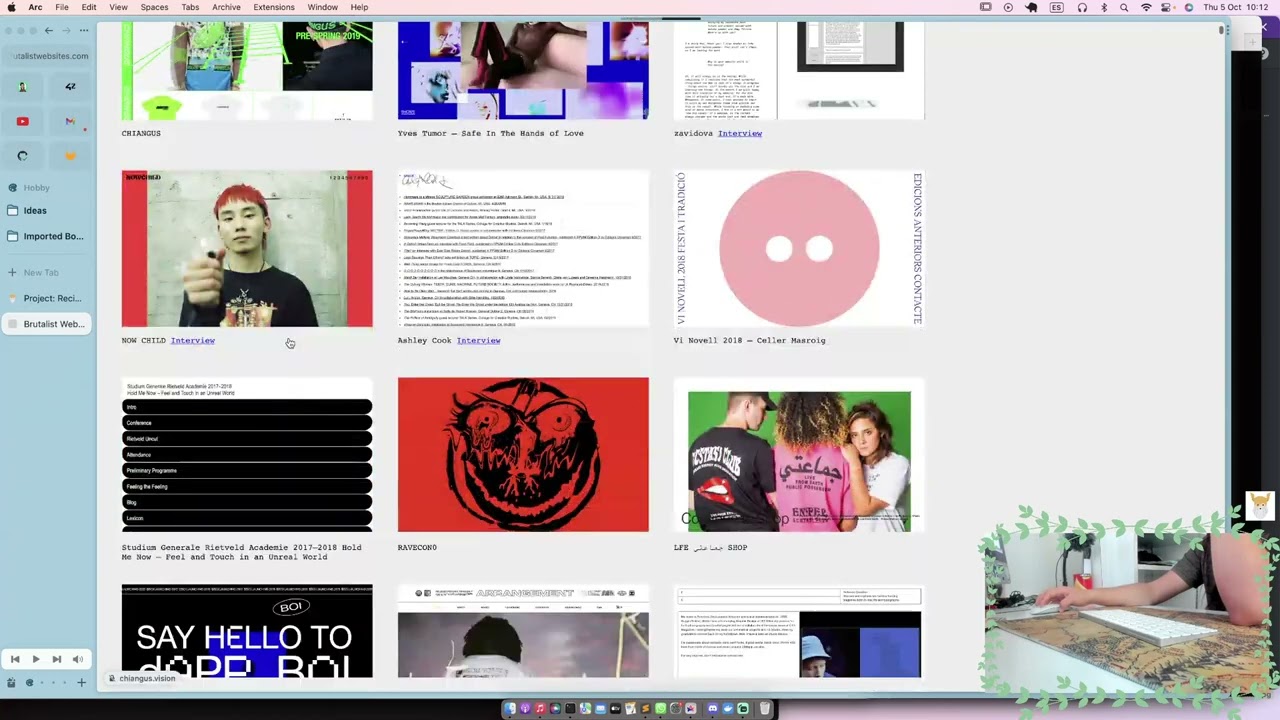Open the Ashley Cook text-list thumbnail
Screen dimensions: 1280x720
pyautogui.click(x=523, y=248)
